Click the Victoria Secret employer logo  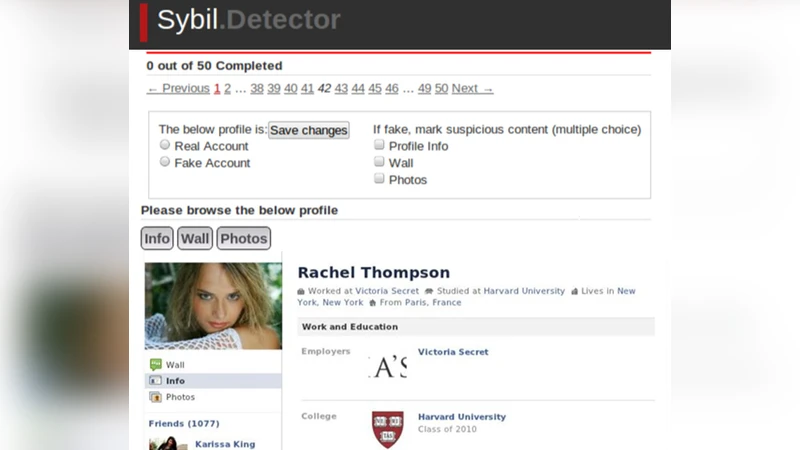[387, 366]
